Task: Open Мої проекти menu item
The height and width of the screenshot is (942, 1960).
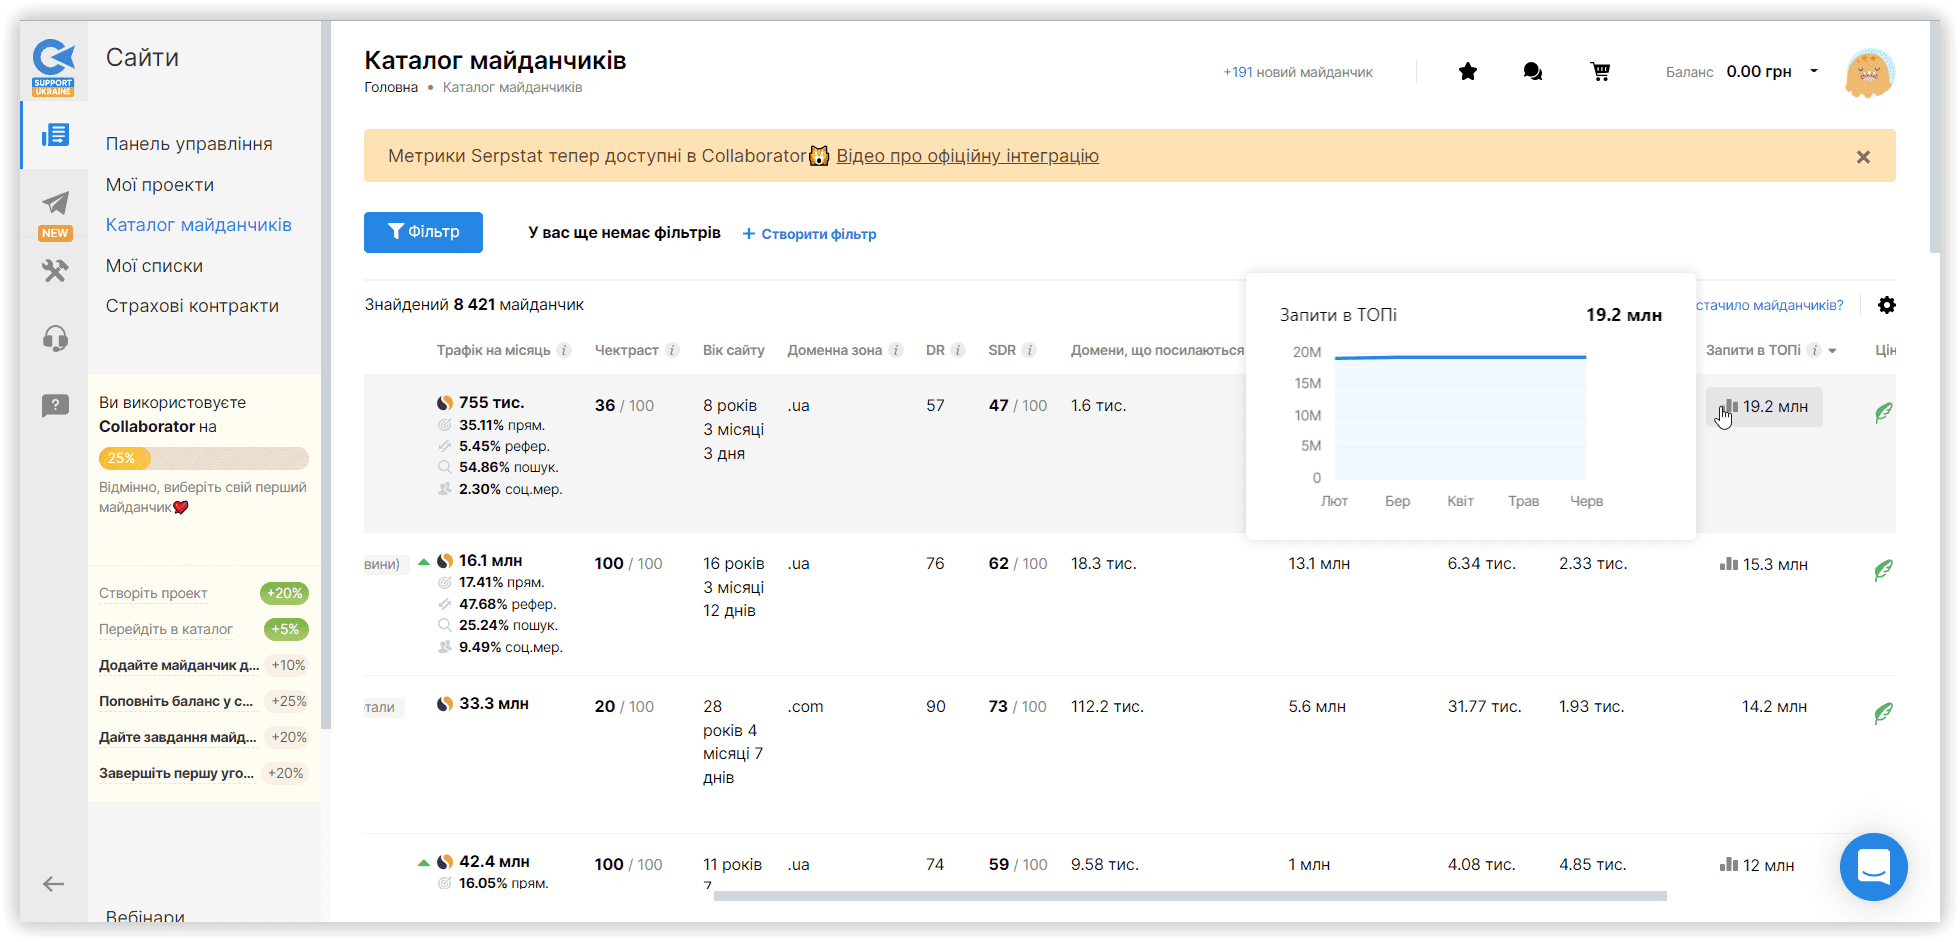Action: 160,185
